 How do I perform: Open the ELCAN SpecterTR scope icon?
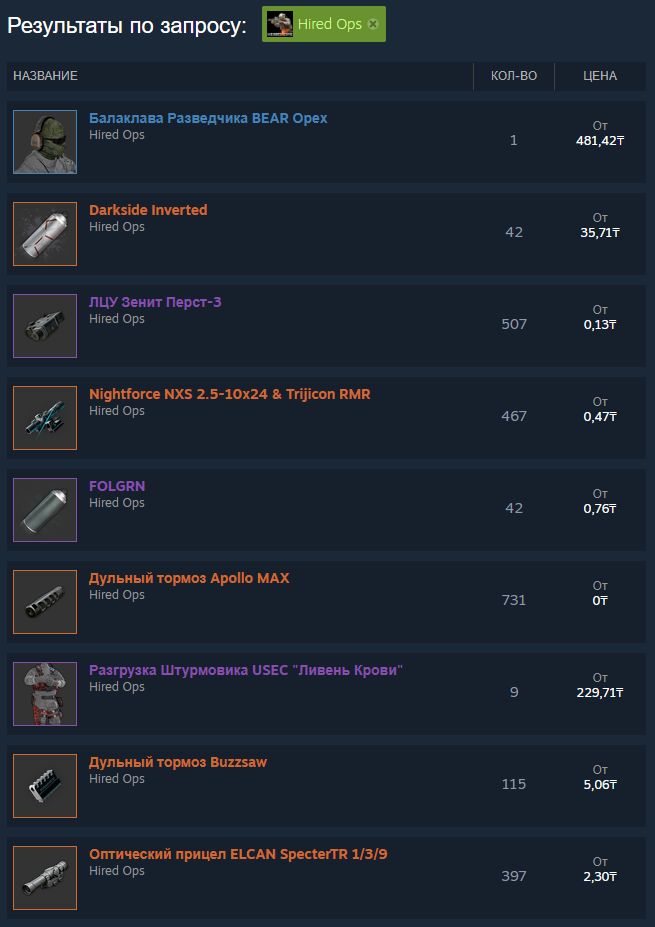45,878
